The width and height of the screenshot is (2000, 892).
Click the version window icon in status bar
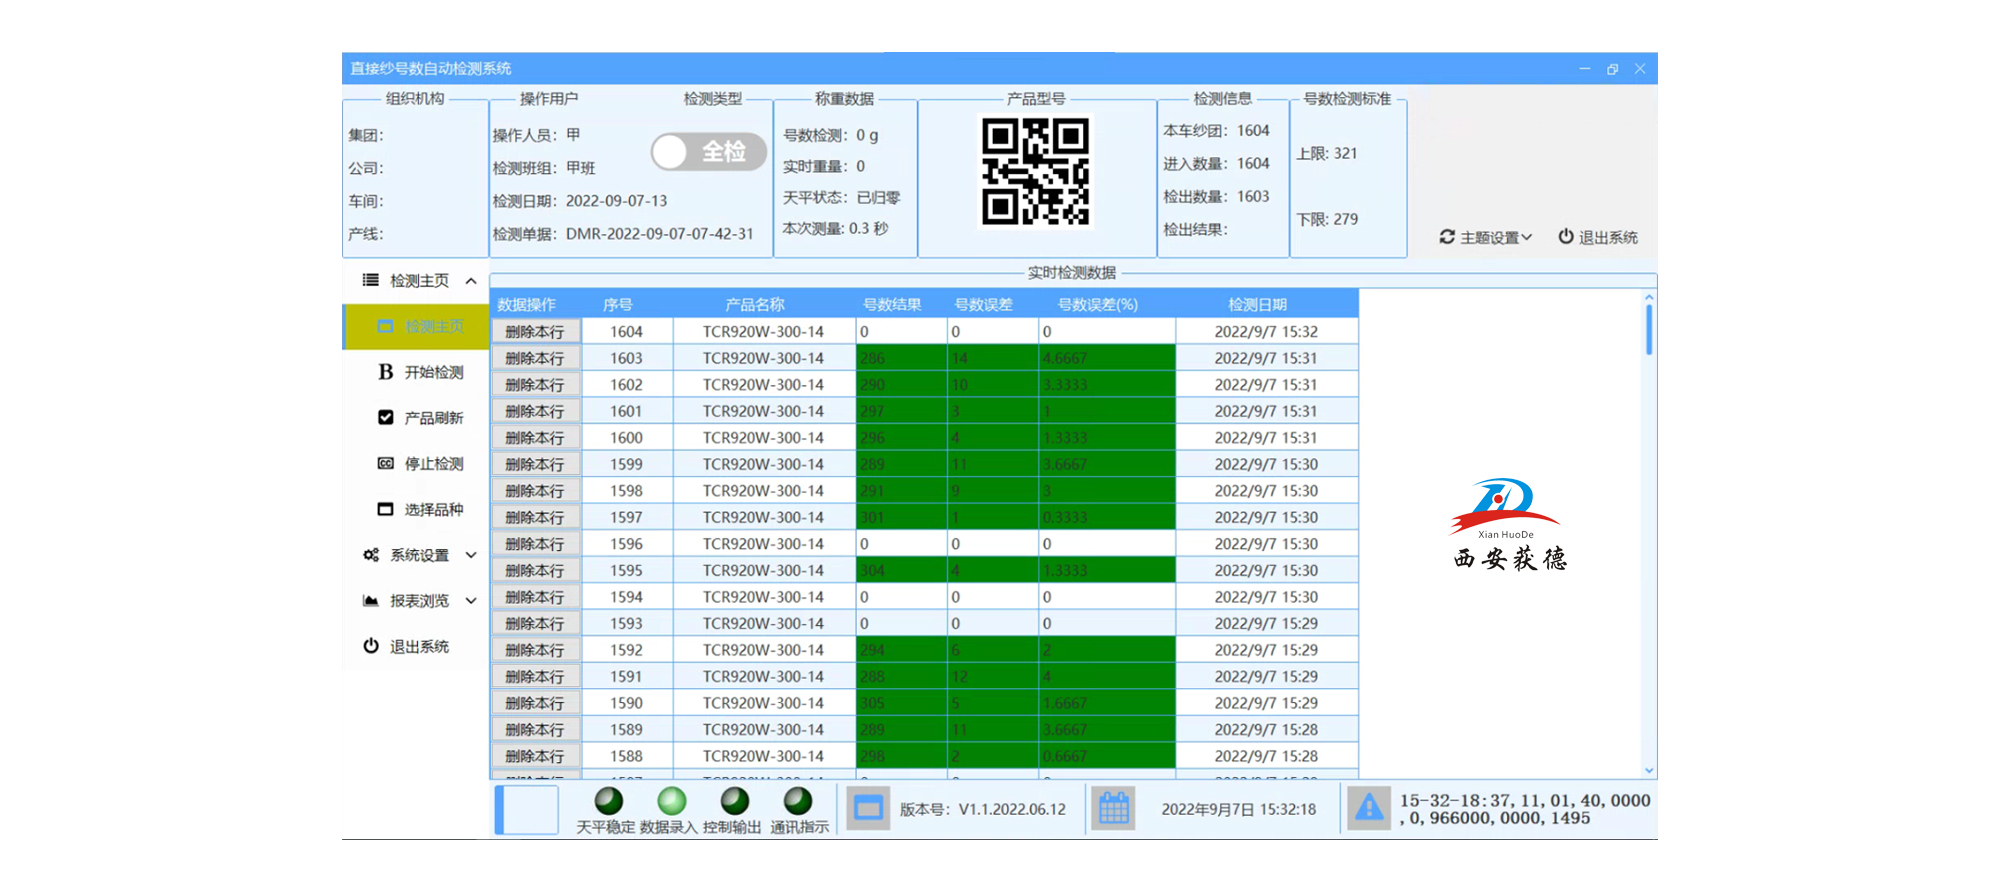point(868,808)
